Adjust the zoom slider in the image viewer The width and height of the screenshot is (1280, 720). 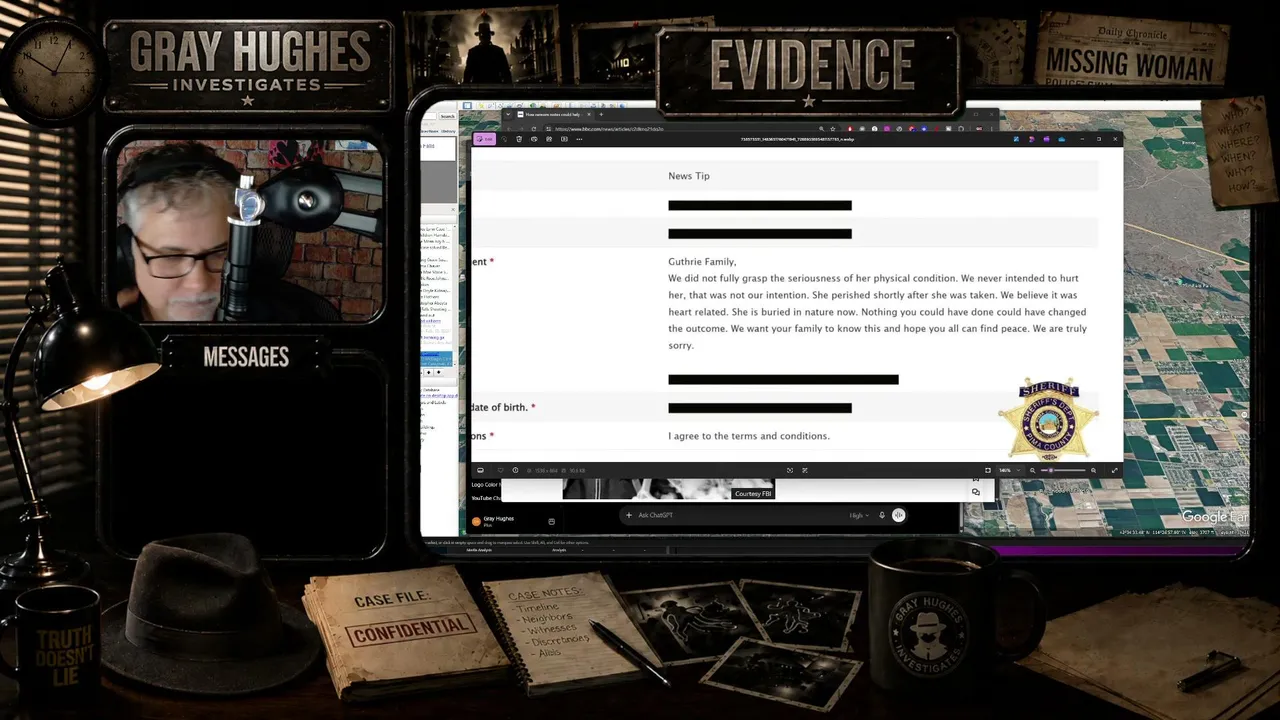pos(1063,470)
